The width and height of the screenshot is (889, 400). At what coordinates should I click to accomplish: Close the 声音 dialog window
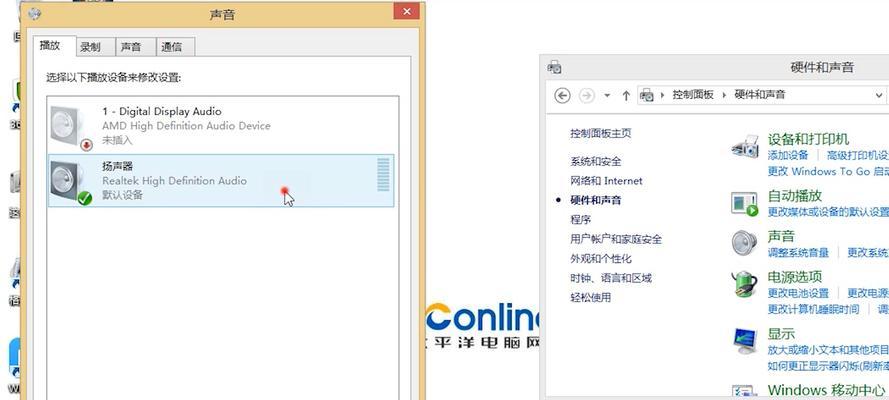click(407, 11)
